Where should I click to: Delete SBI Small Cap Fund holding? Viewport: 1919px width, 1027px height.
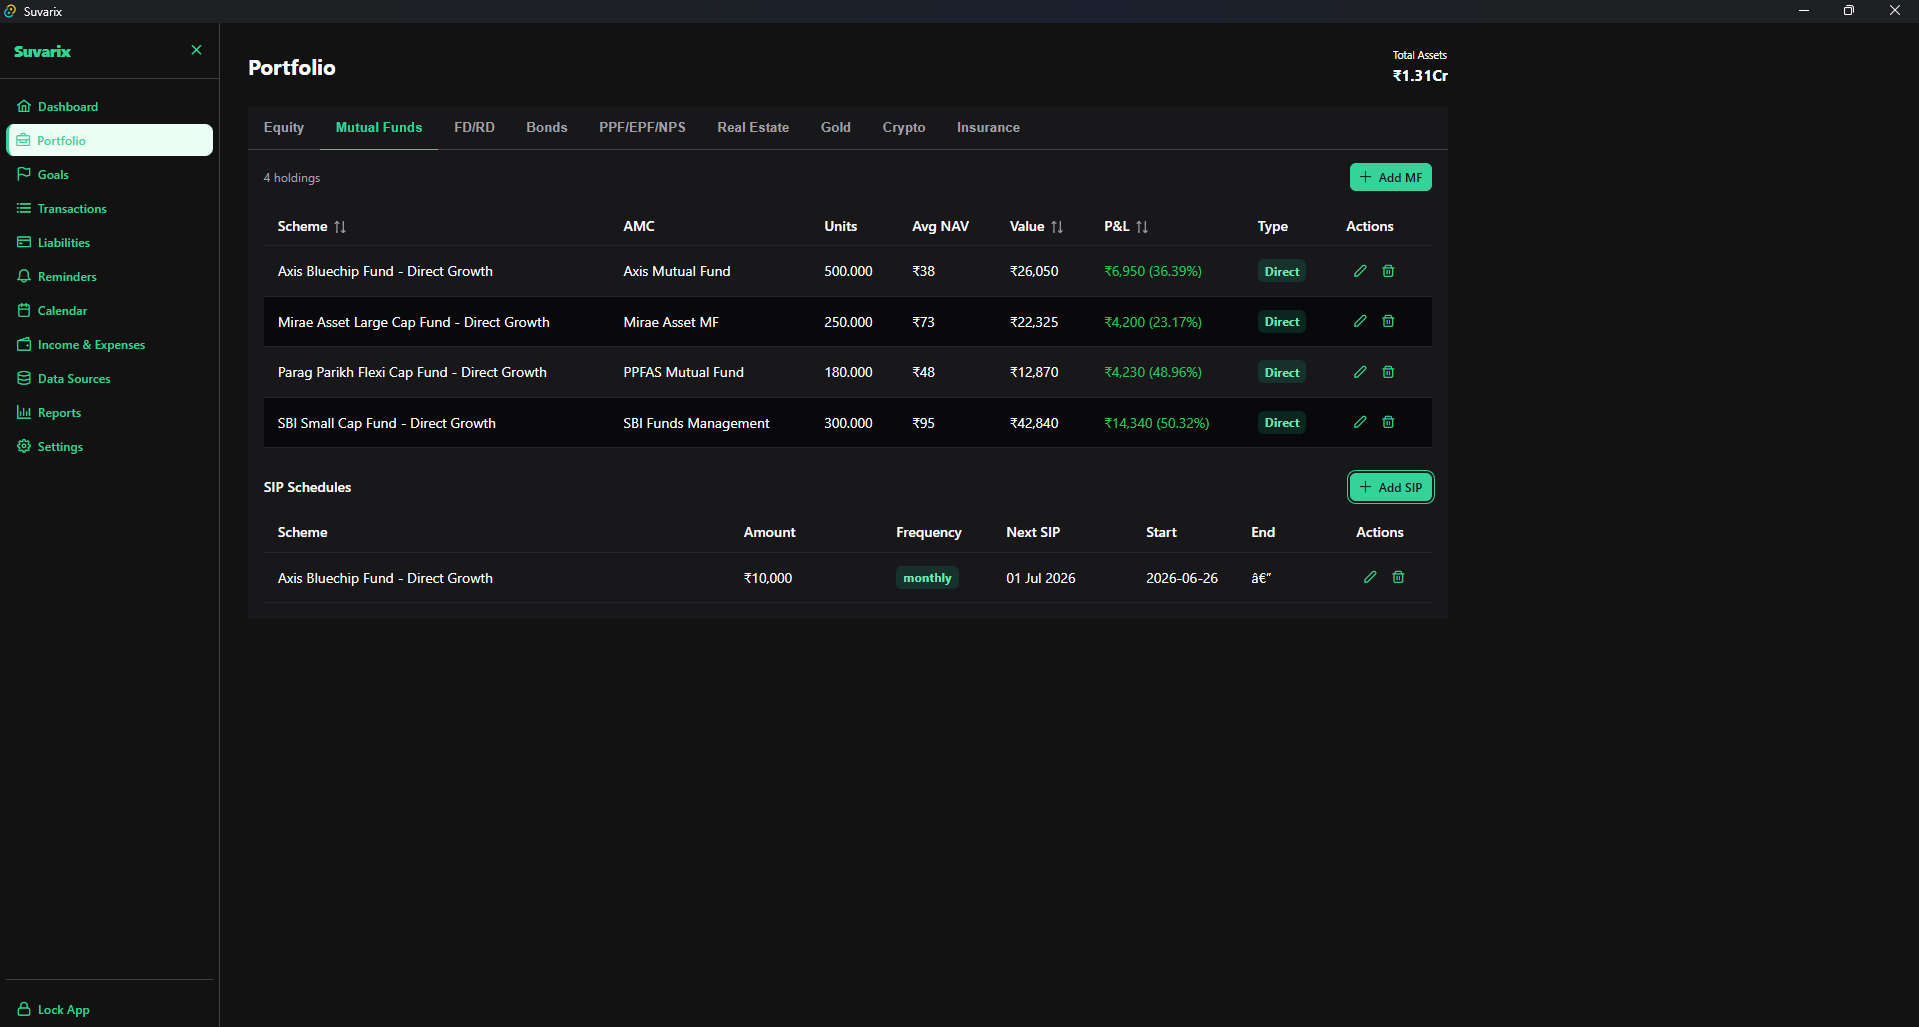[1388, 422]
